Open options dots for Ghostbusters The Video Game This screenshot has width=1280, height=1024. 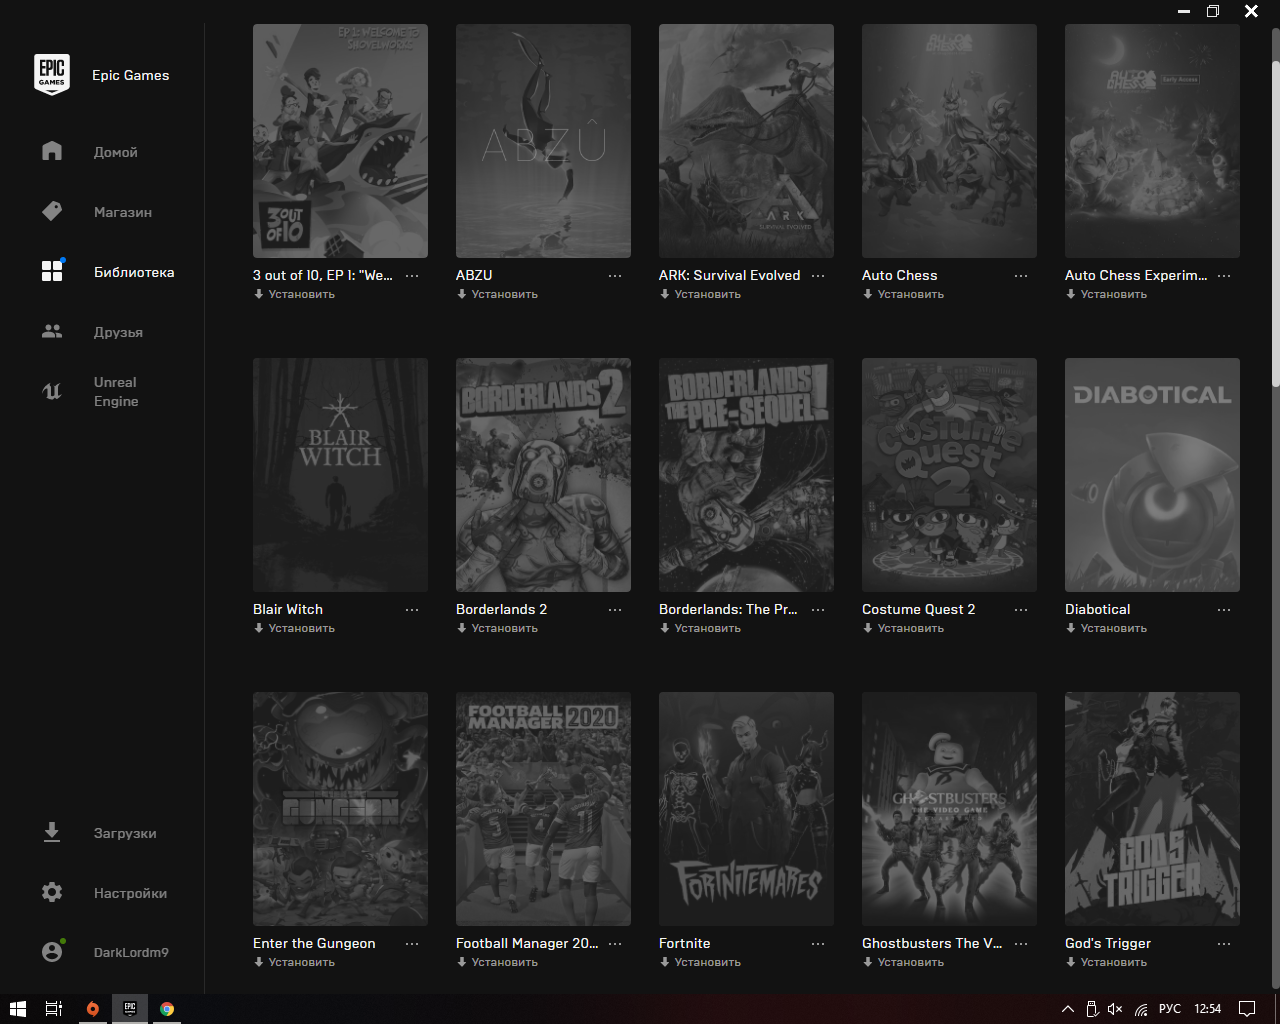point(1021,944)
